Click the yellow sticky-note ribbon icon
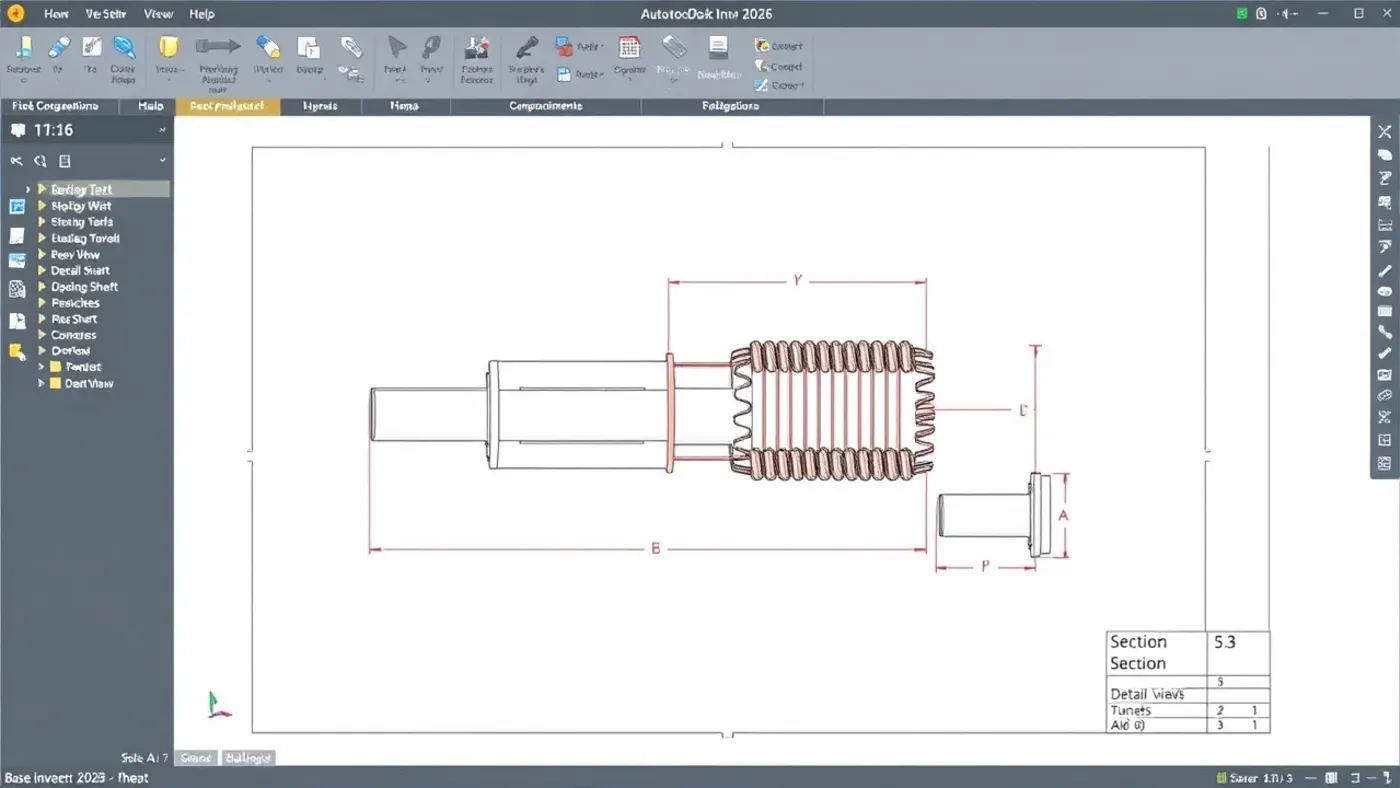This screenshot has width=1400, height=788. tap(168, 47)
